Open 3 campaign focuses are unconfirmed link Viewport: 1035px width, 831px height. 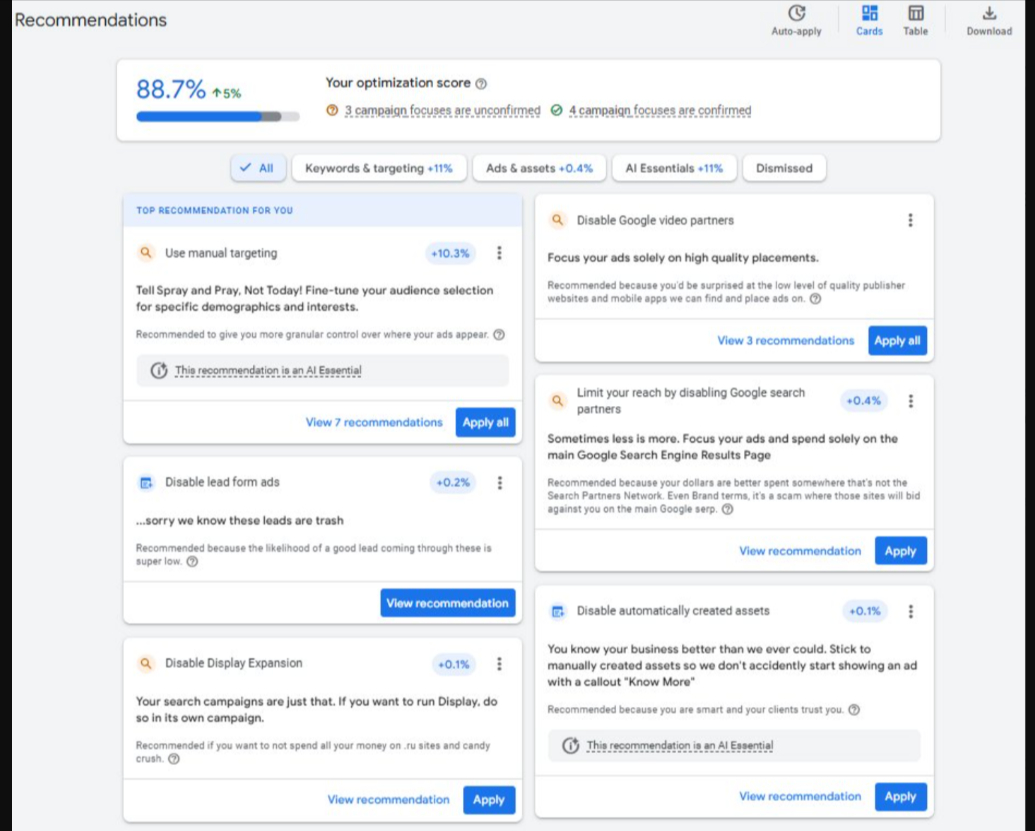[x=442, y=110]
